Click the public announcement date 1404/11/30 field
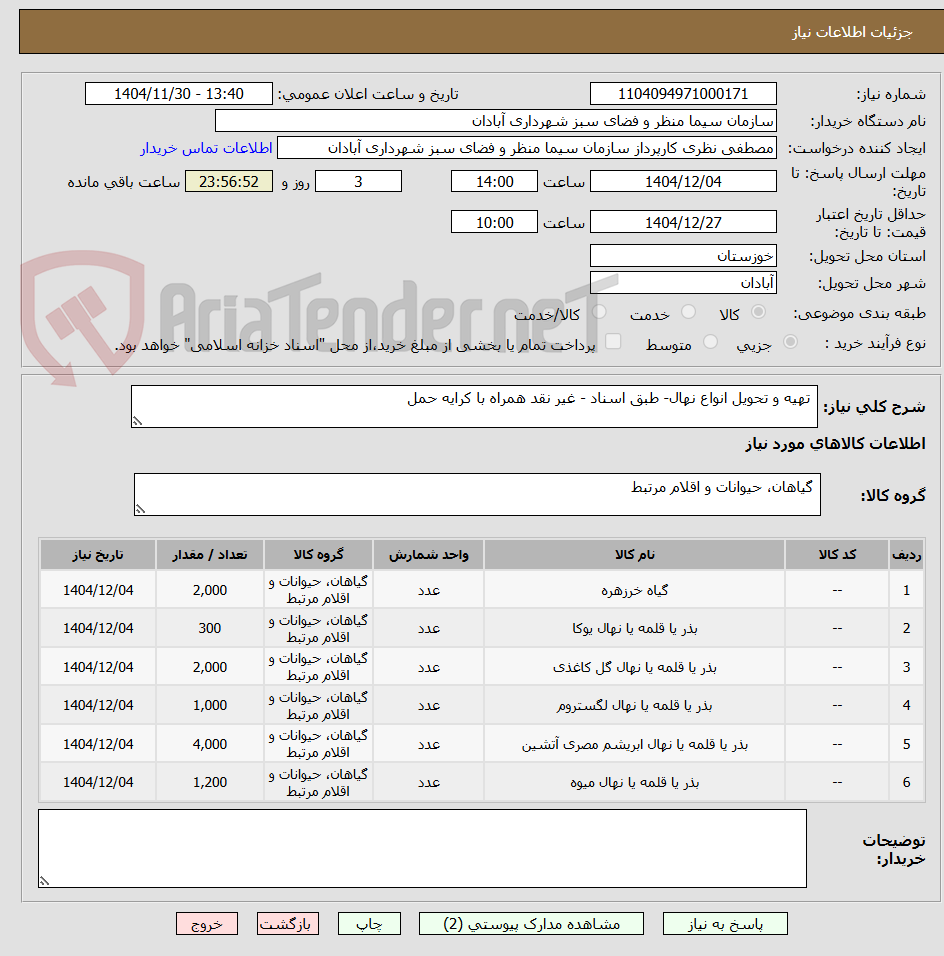 (x=179, y=94)
